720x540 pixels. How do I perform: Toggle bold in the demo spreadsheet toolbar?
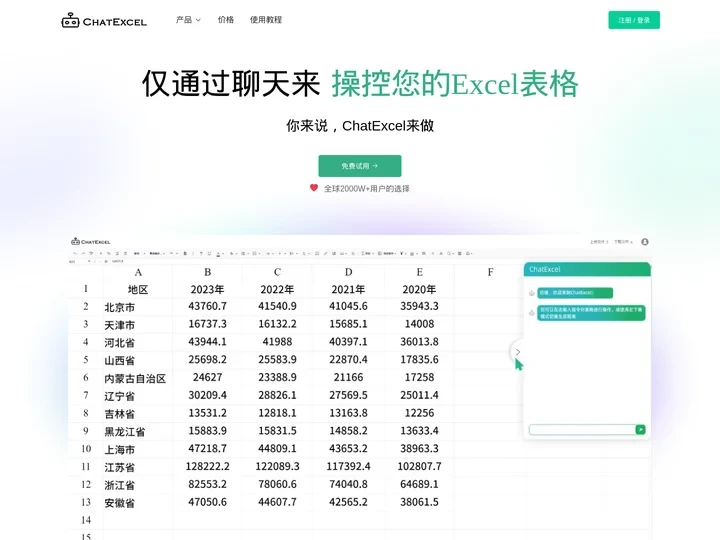tap(185, 253)
